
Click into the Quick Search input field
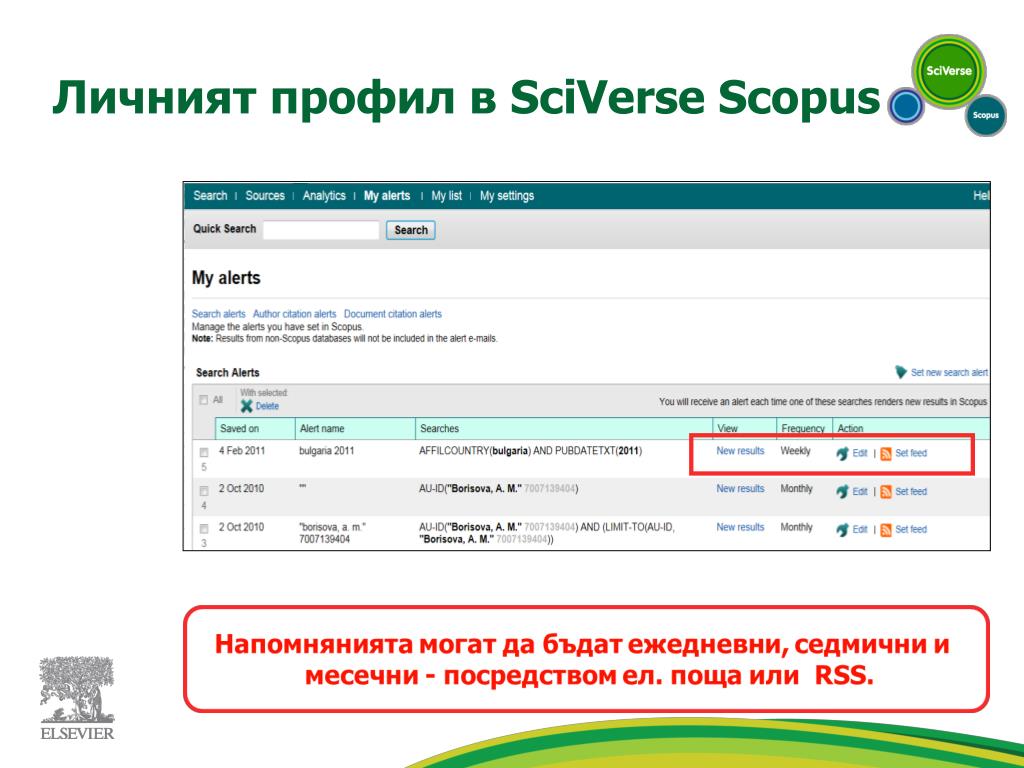point(321,230)
